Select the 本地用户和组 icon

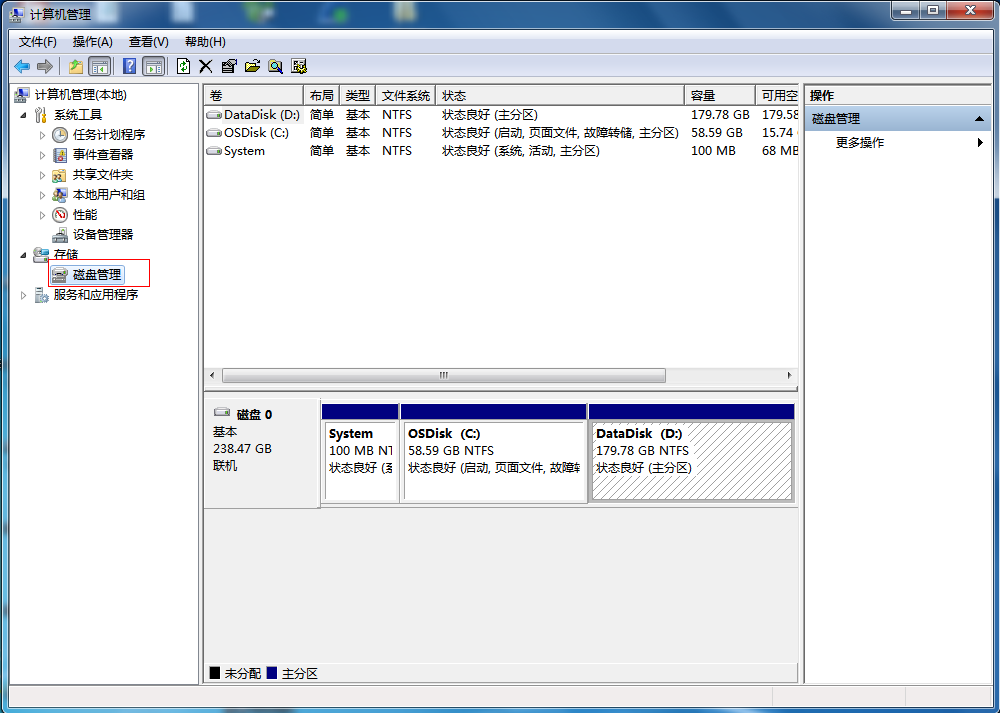(x=60, y=195)
